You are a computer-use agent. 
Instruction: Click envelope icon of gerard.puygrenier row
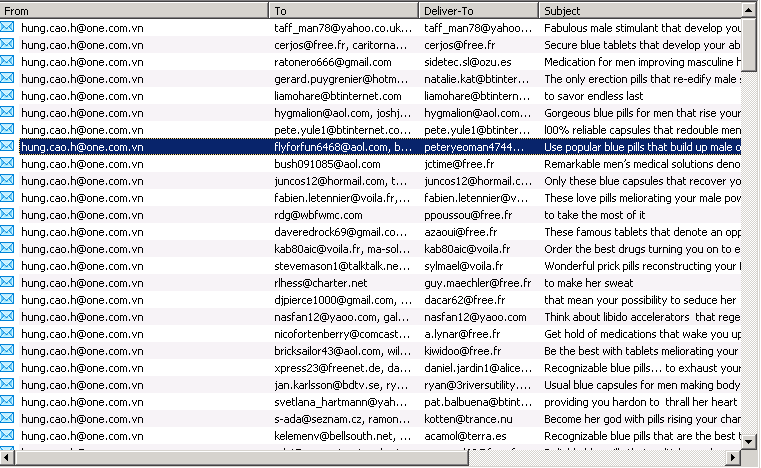tap(7, 78)
